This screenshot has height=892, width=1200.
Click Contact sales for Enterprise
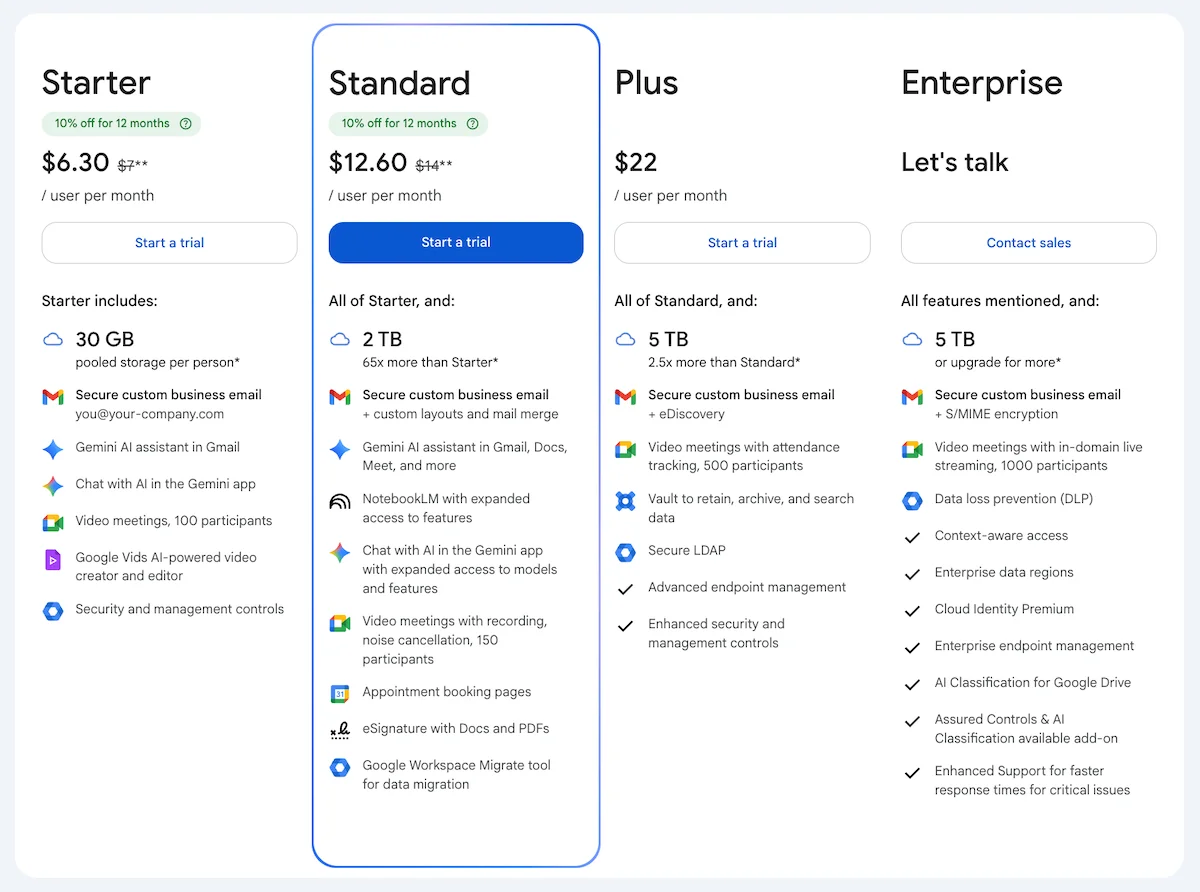click(x=1028, y=242)
